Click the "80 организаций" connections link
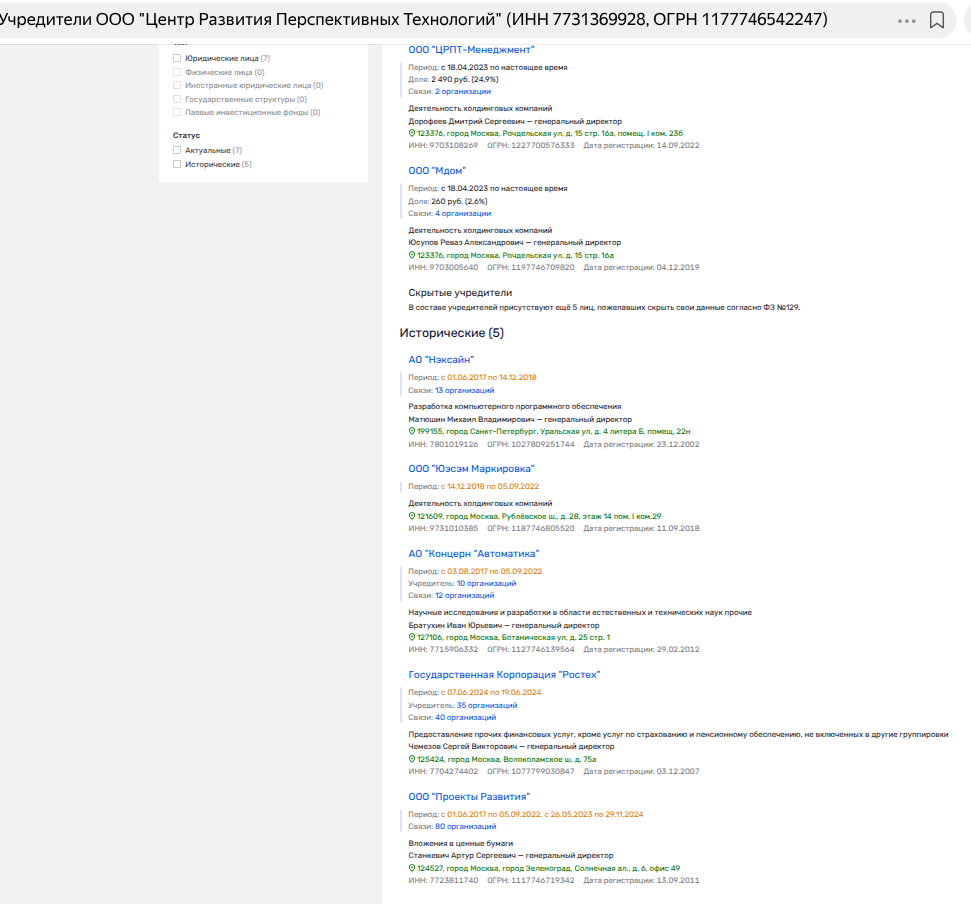Image resolution: width=971 pixels, height=904 pixels. pos(465,826)
